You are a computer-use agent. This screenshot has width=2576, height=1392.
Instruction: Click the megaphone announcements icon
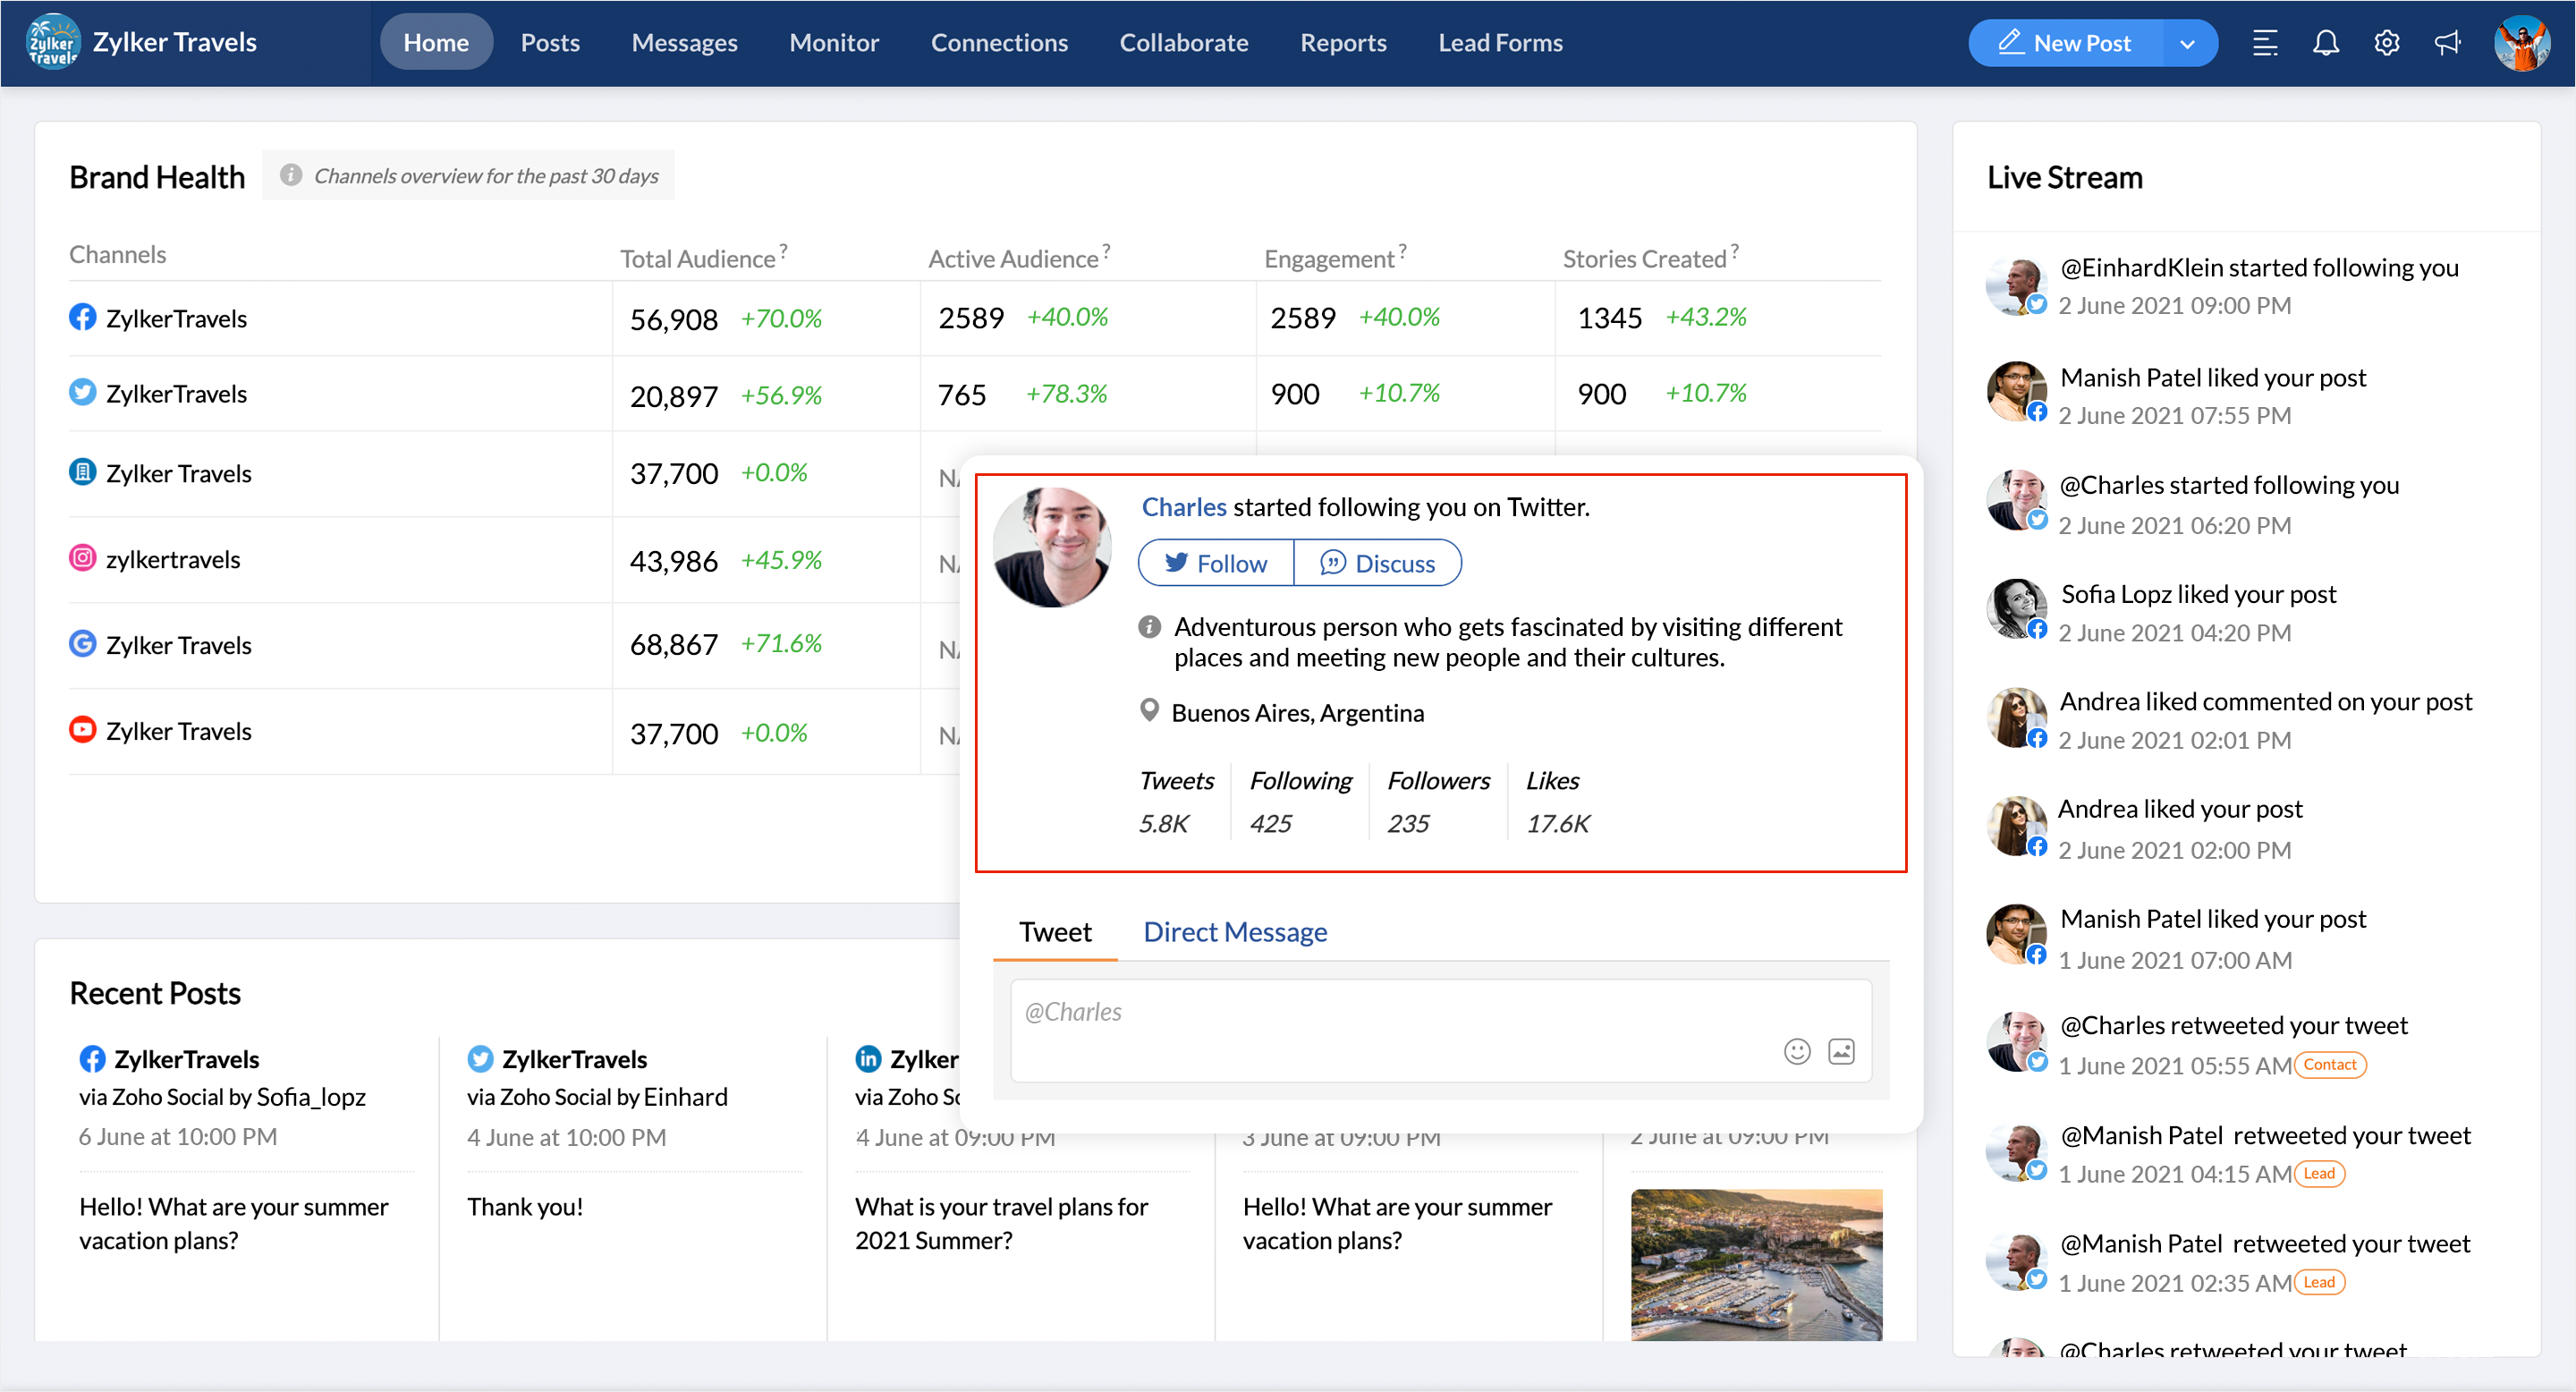[x=2447, y=43]
